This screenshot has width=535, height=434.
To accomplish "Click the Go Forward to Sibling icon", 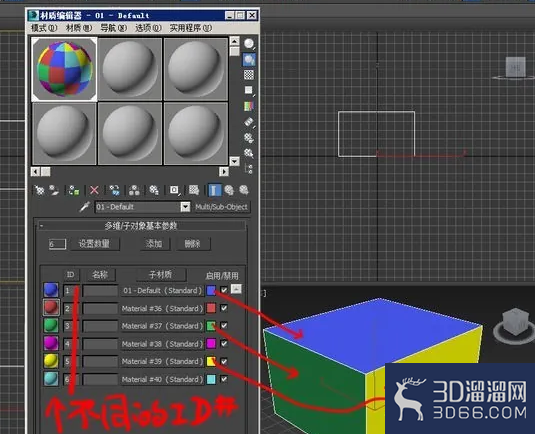I will tap(244, 190).
